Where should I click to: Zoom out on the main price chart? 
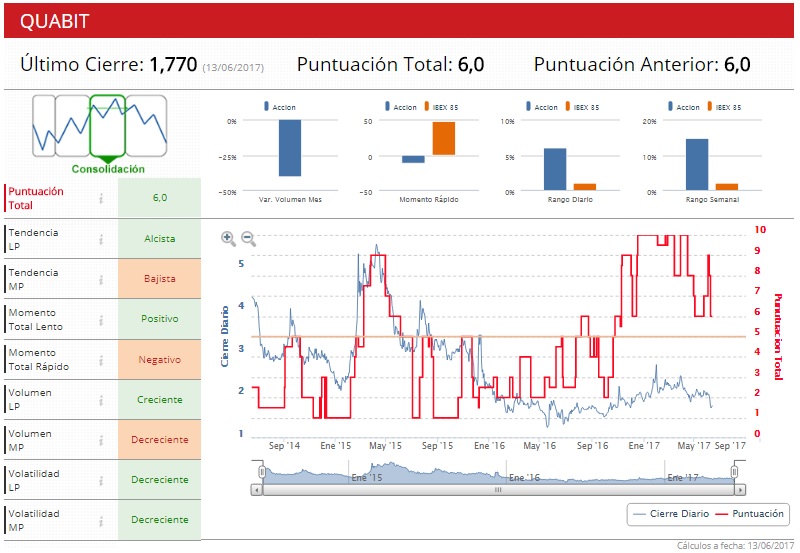248,238
